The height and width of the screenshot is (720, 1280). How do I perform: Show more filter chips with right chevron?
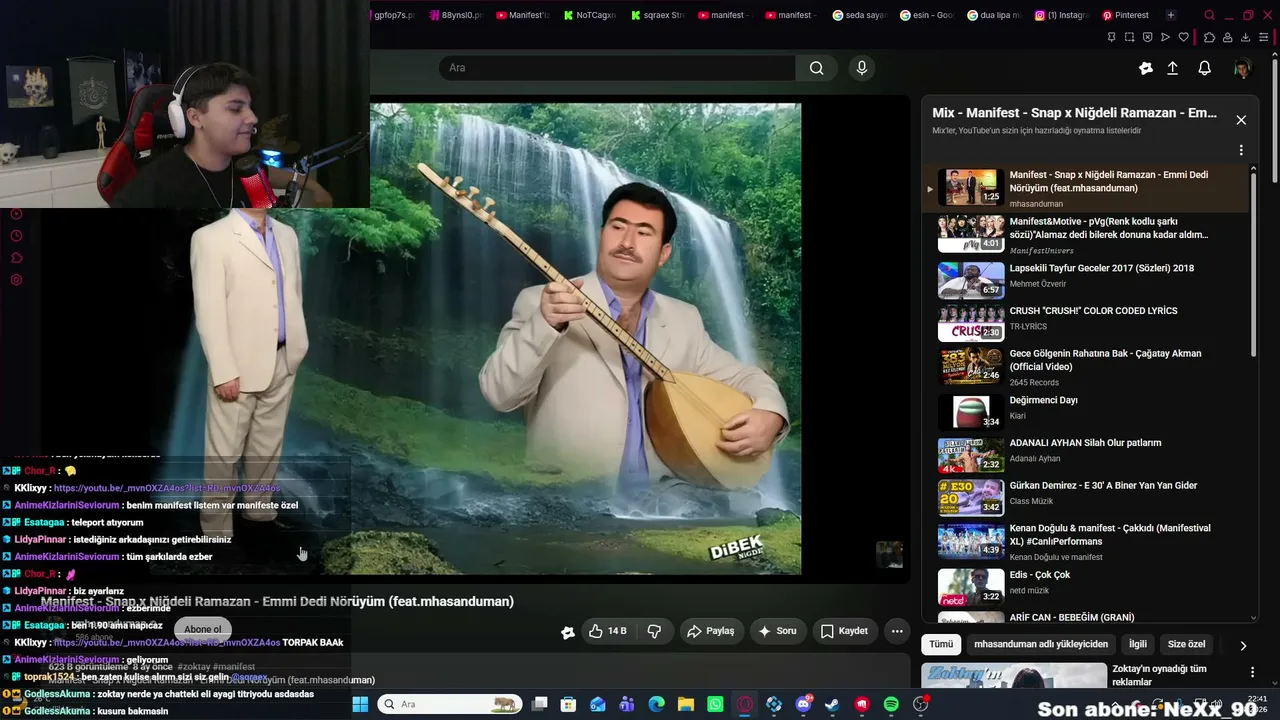tap(1243, 645)
